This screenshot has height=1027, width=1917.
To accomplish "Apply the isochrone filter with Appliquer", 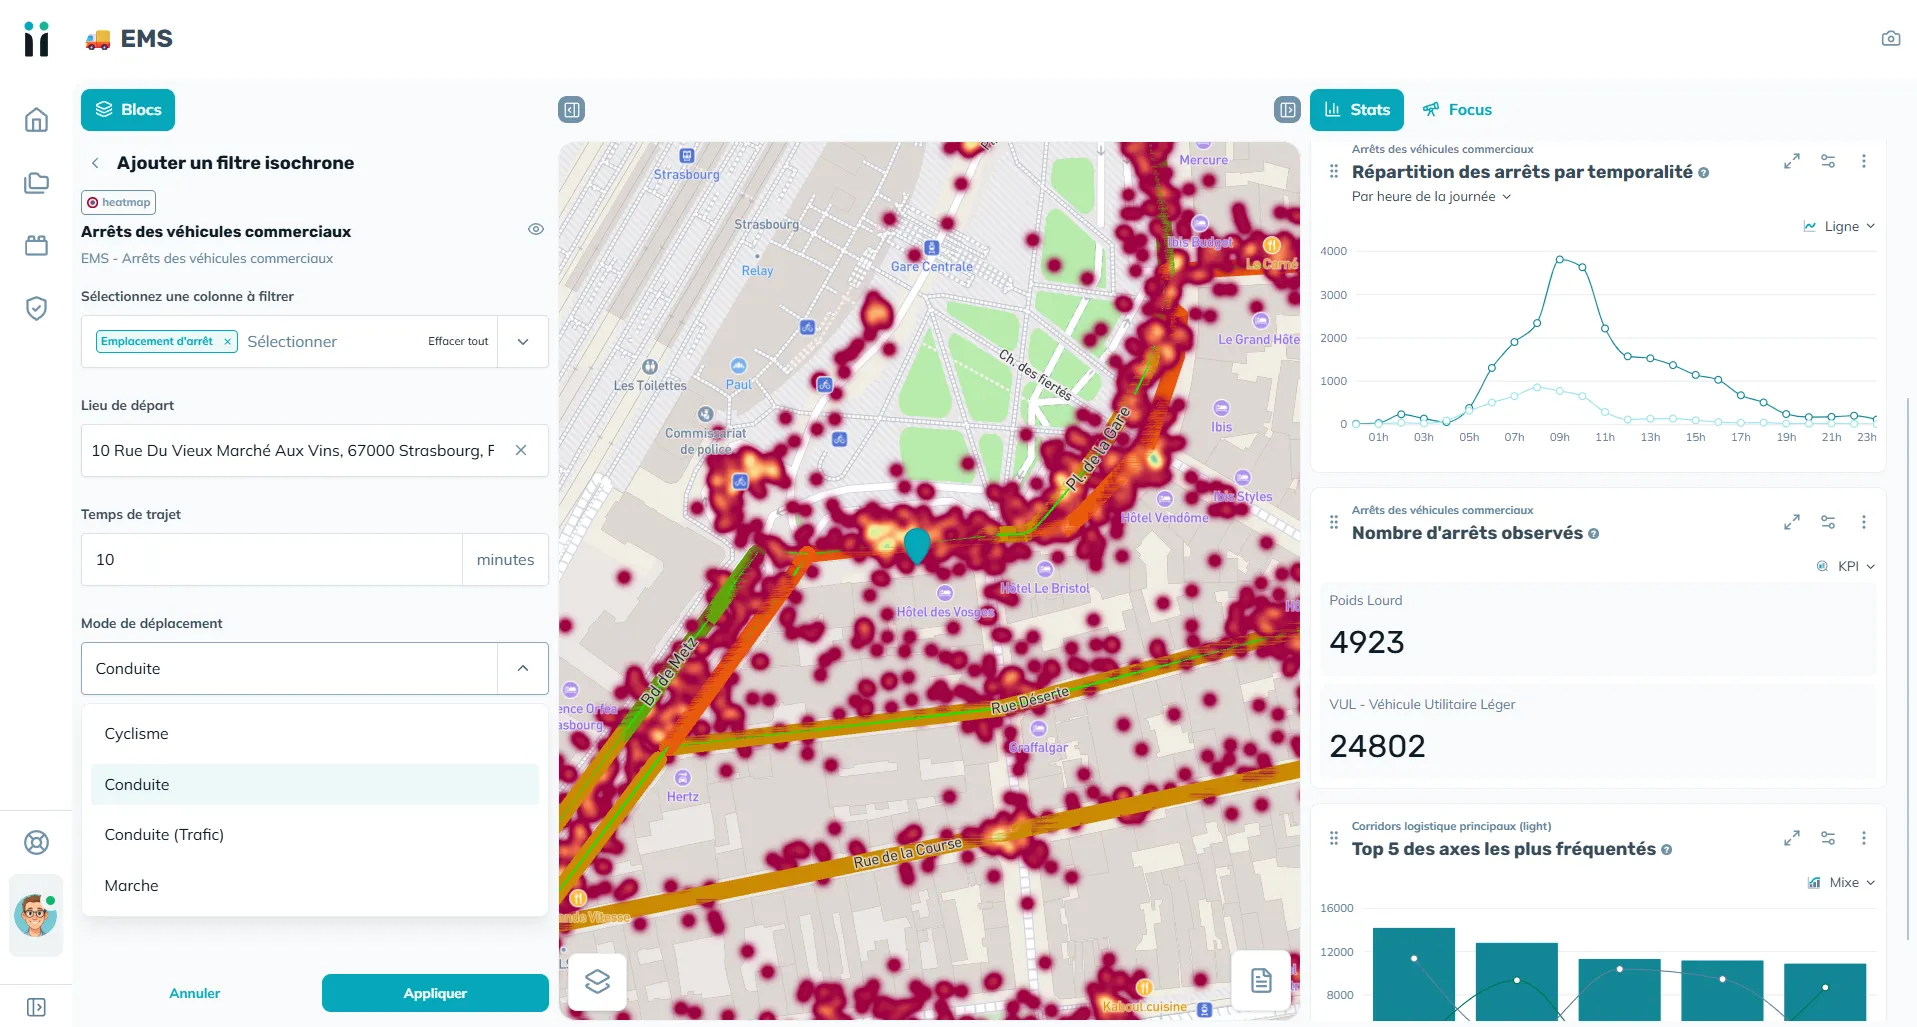I will click(x=435, y=993).
